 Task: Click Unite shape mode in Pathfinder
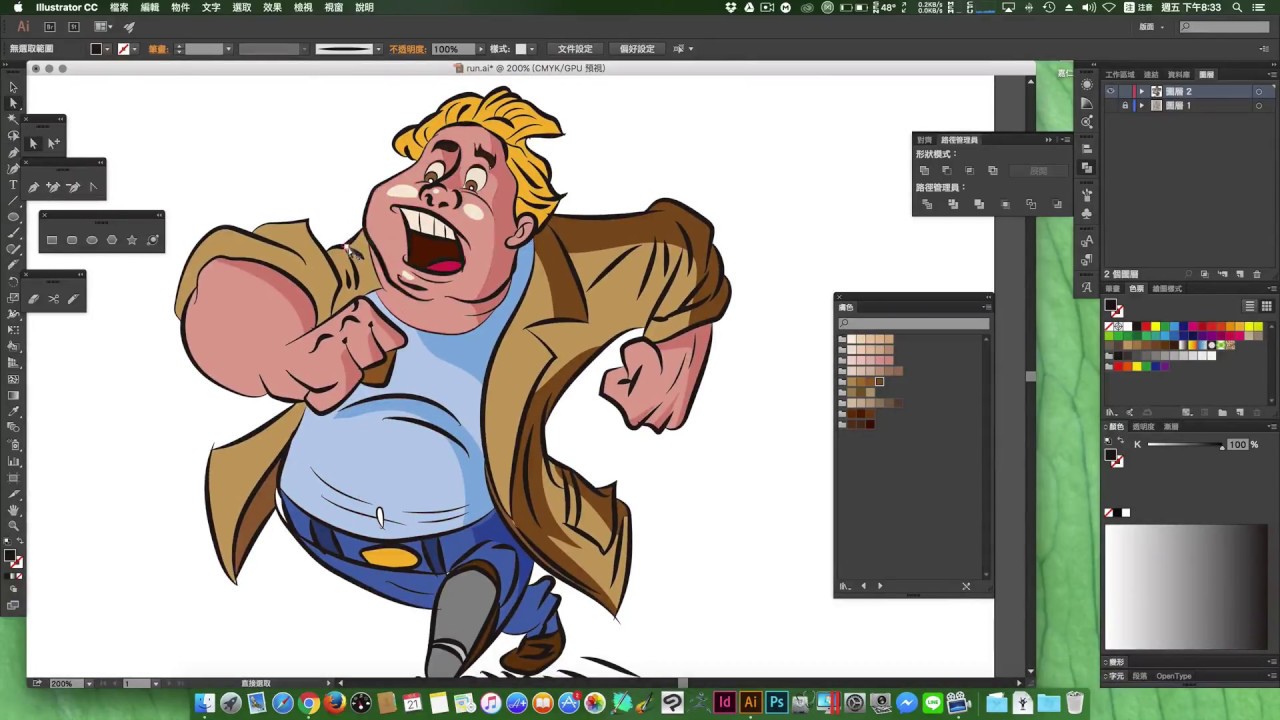924,170
